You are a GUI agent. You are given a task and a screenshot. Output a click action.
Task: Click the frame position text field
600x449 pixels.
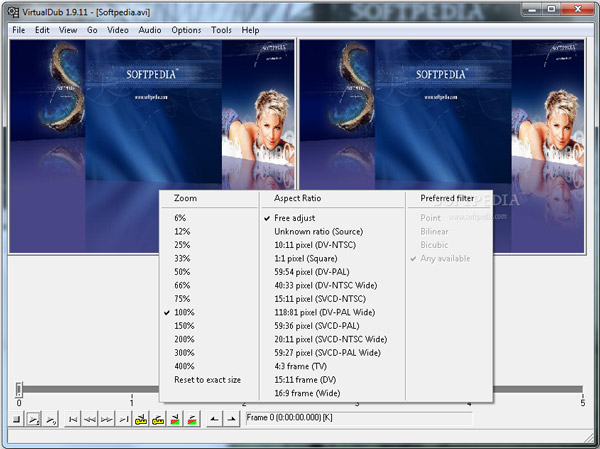click(359, 418)
